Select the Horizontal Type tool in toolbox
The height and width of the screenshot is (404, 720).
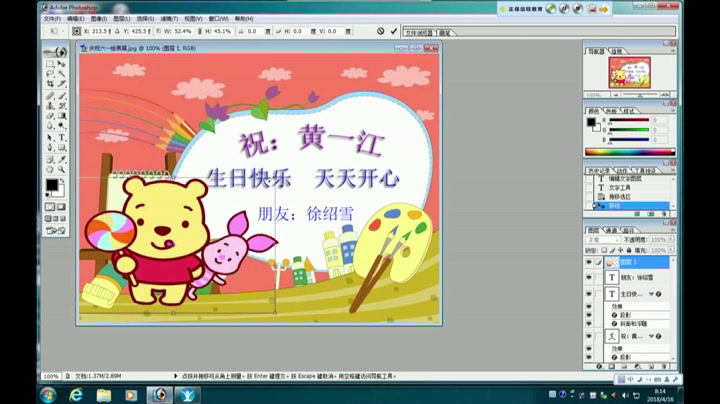(61, 136)
